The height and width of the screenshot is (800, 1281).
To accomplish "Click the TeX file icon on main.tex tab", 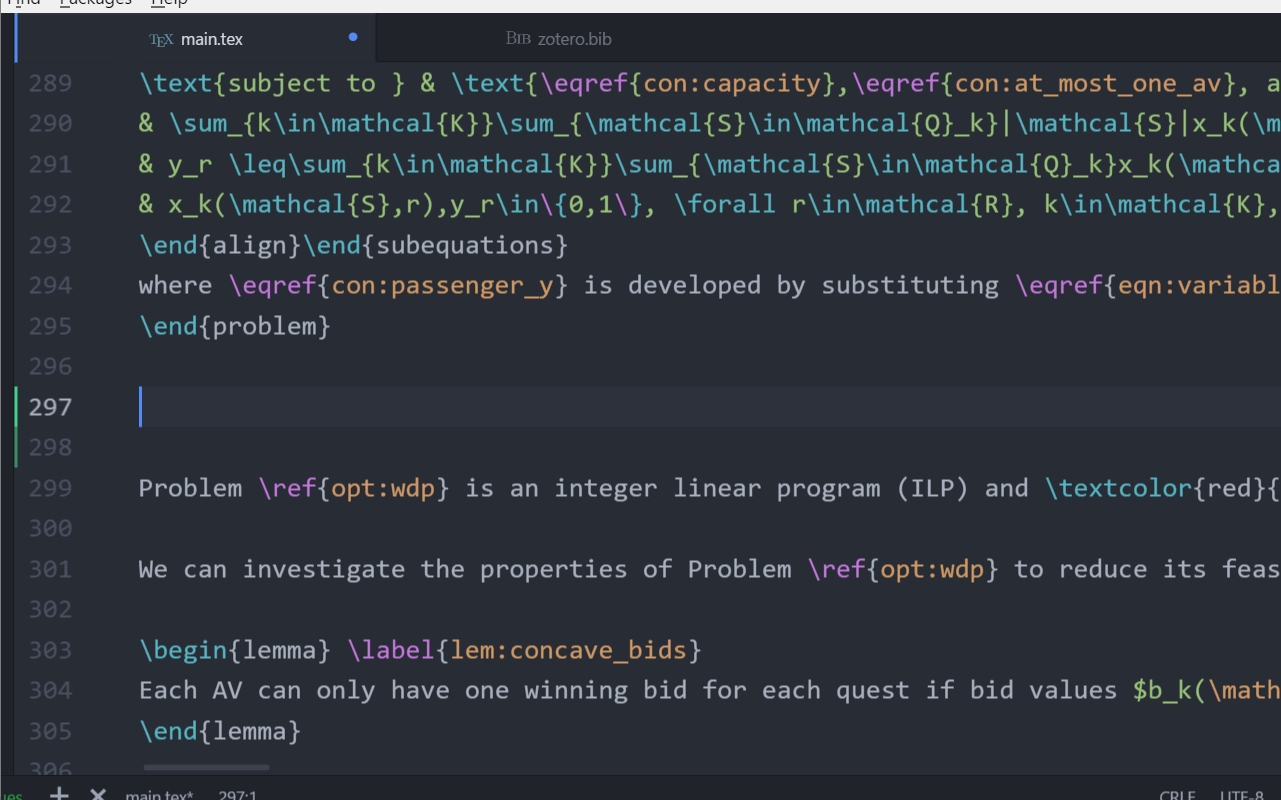I will 161,40.
